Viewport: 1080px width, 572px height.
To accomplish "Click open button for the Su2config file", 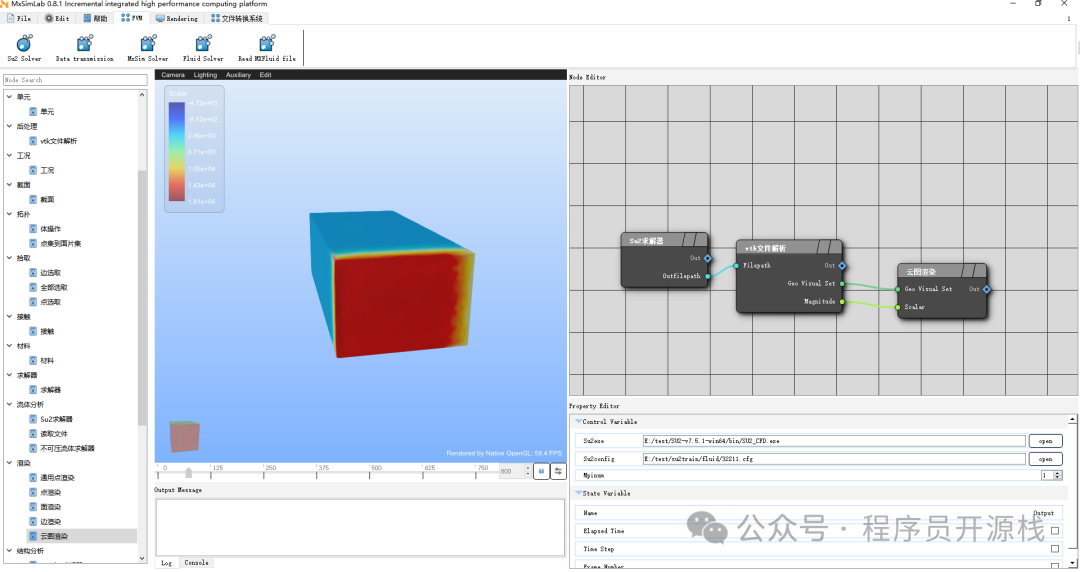I will tap(1045, 459).
